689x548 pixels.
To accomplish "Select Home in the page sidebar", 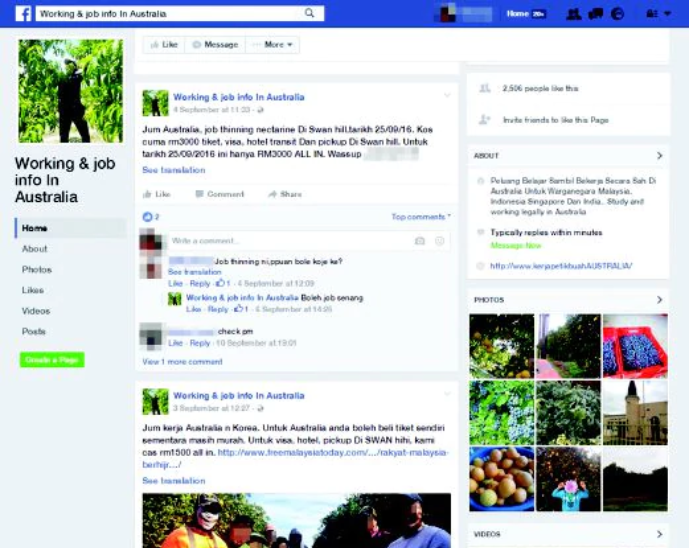I will [x=70, y=228].
